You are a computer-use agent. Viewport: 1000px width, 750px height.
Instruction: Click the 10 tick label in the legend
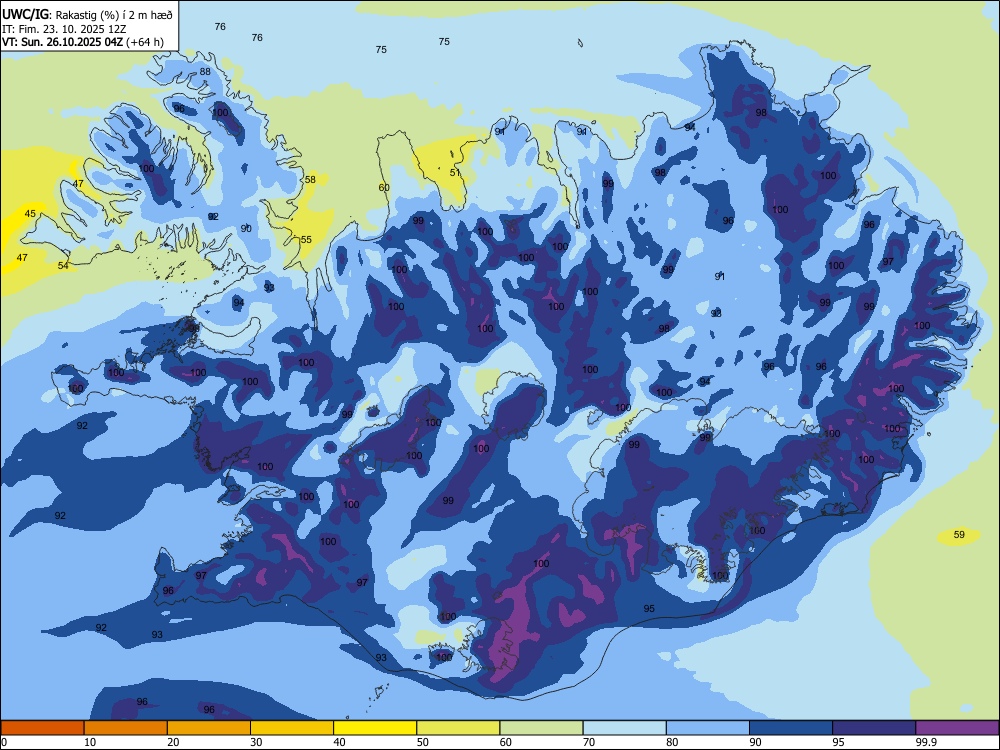(90, 742)
